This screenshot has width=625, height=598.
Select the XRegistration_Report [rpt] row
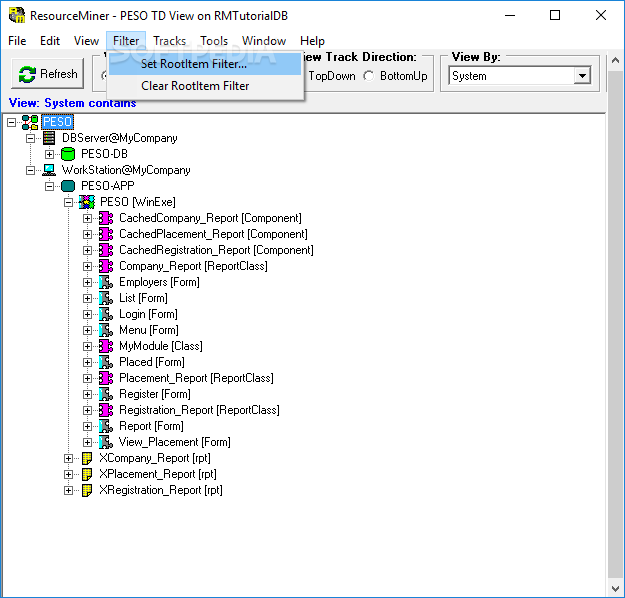[x=161, y=490]
